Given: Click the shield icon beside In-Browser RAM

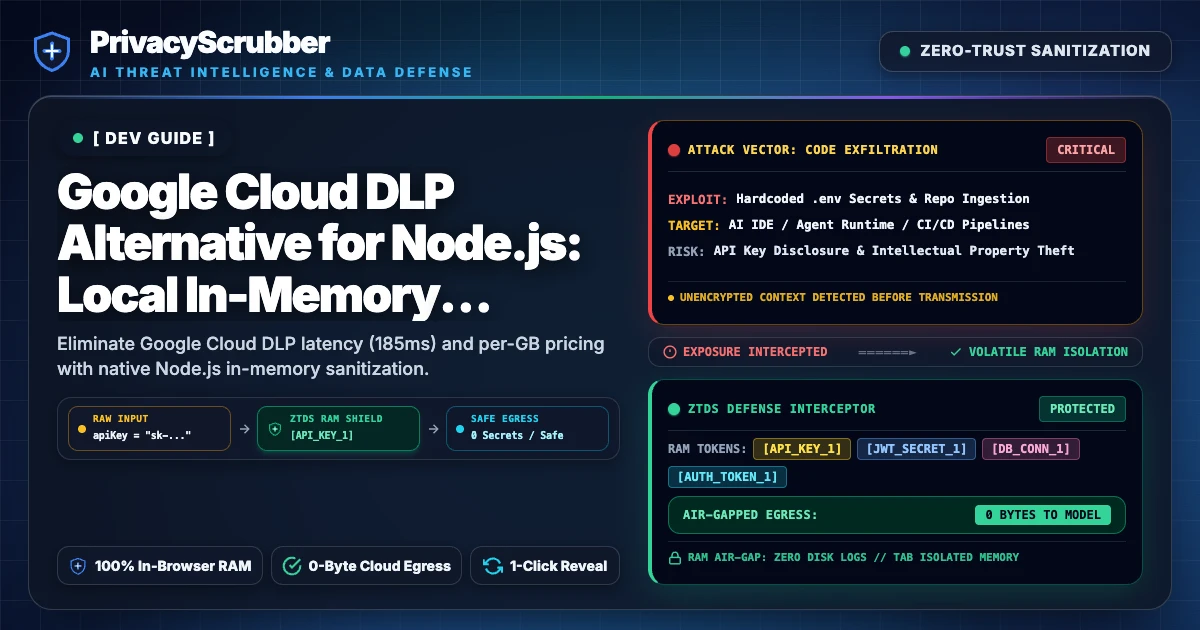Looking at the screenshot, I should pyautogui.click(x=78, y=566).
